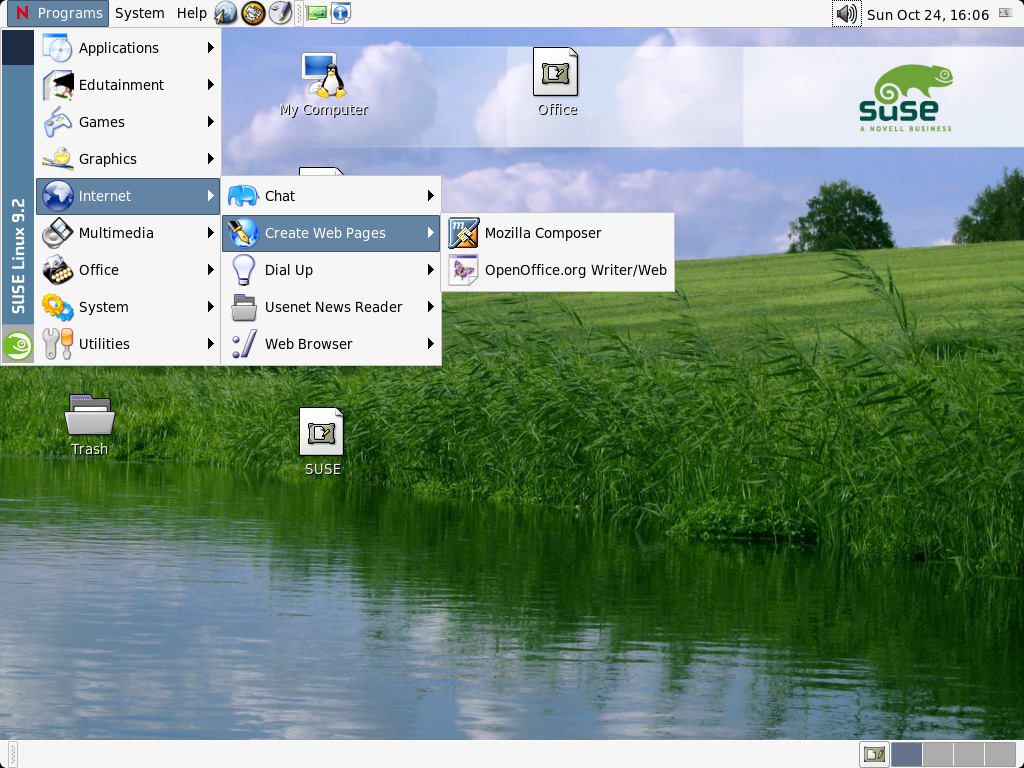This screenshot has width=1024, height=768.
Task: Select the SUSE desktop icon
Action: pyautogui.click(x=322, y=442)
